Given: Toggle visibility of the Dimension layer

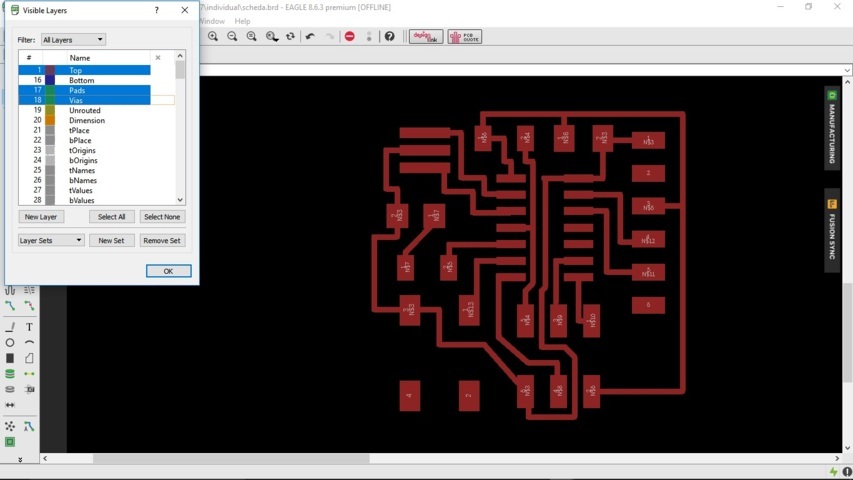Looking at the screenshot, I should [x=84, y=120].
